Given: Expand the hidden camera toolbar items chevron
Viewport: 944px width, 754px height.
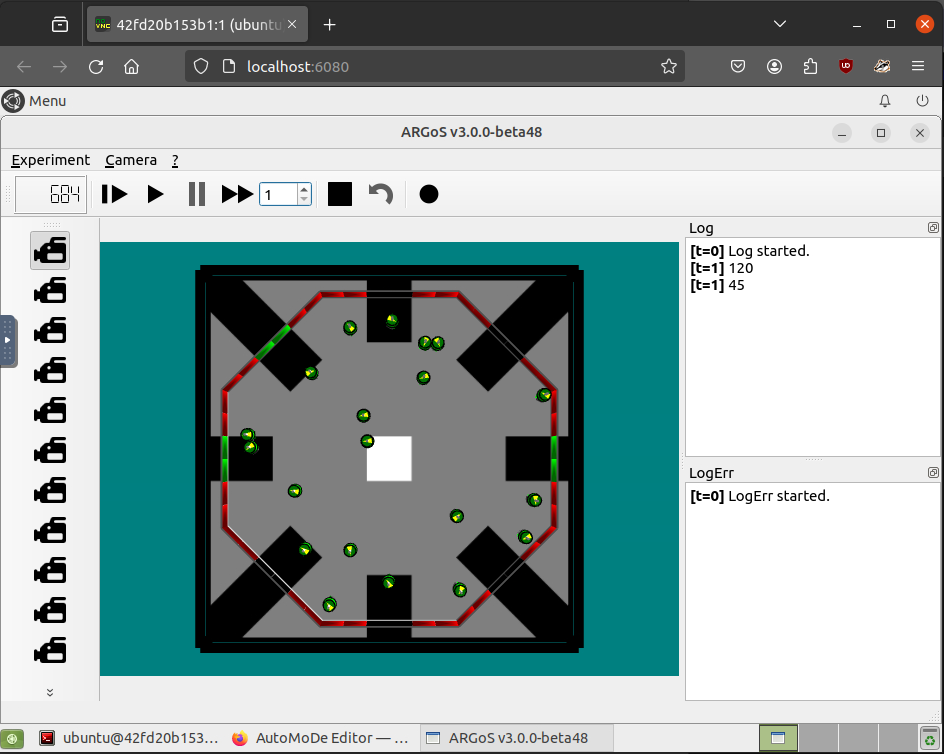Looking at the screenshot, I should pos(50,693).
